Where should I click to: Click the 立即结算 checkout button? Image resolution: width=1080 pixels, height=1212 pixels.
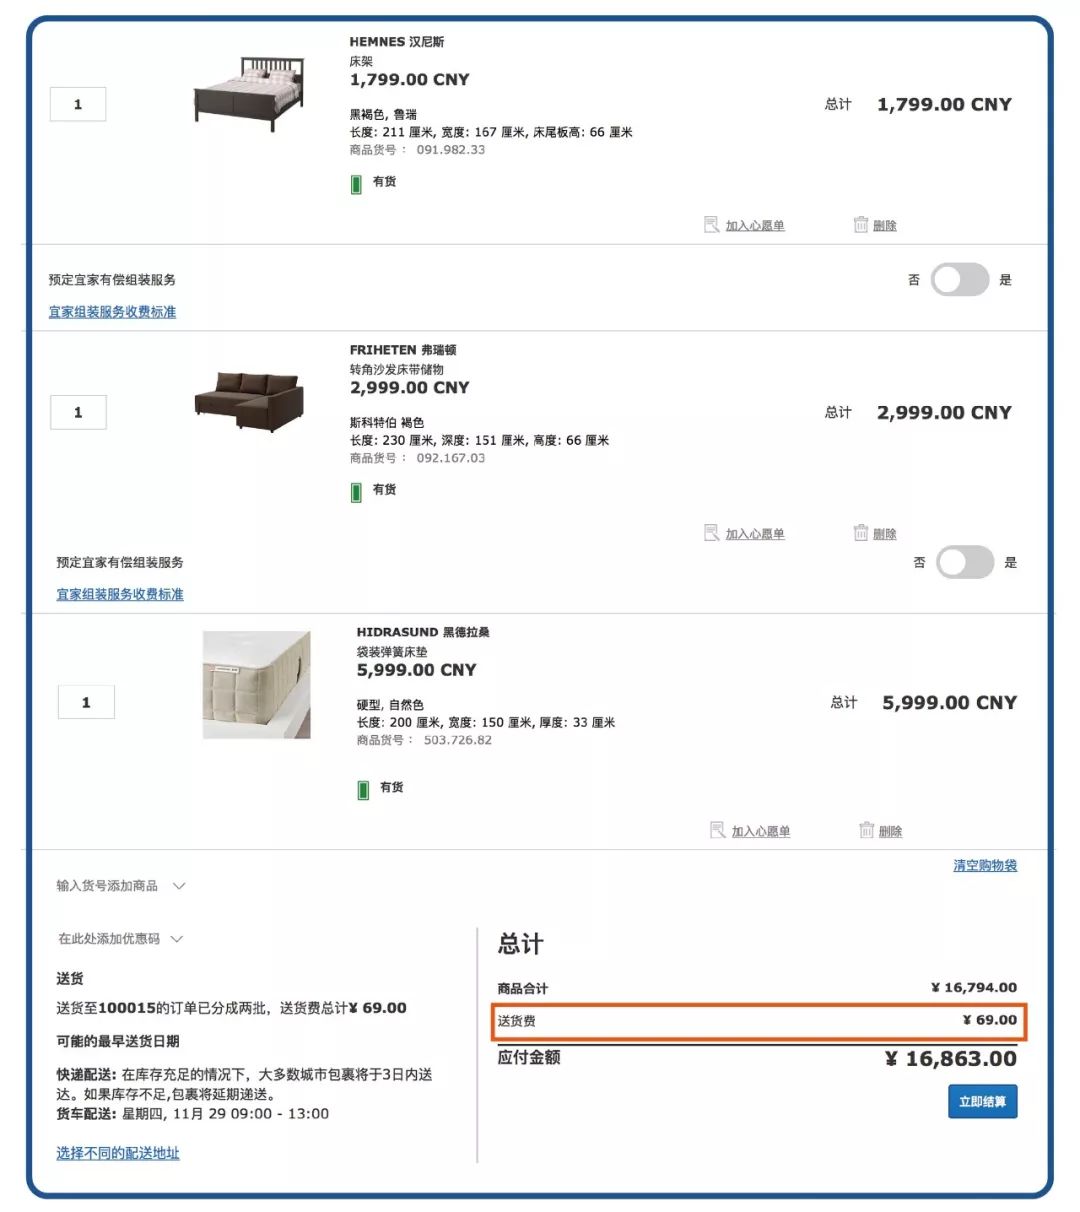[982, 1101]
